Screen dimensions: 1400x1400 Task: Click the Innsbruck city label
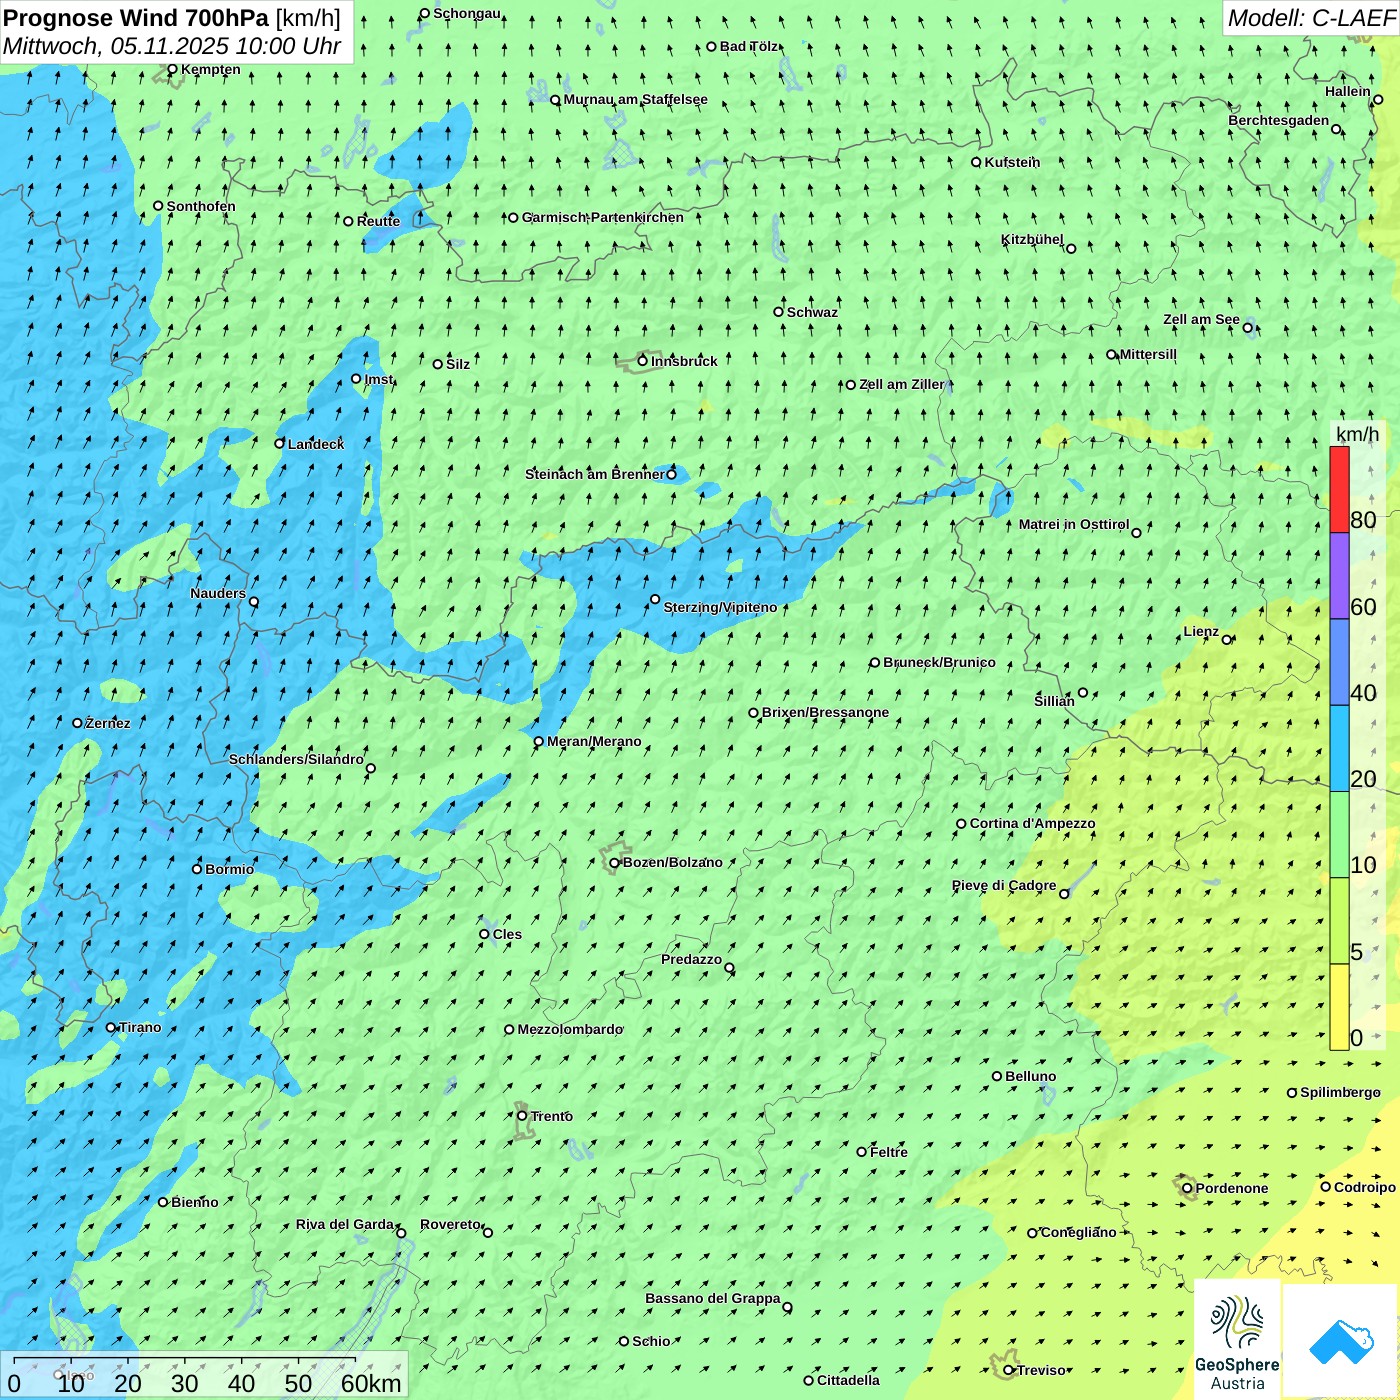[x=684, y=361]
